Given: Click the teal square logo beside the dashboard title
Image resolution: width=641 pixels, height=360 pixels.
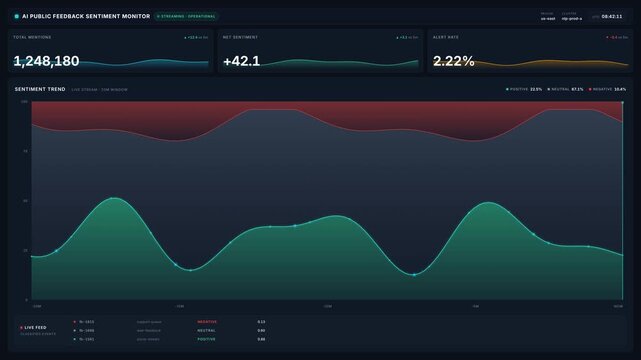Looking at the screenshot, I should click(x=17, y=16).
